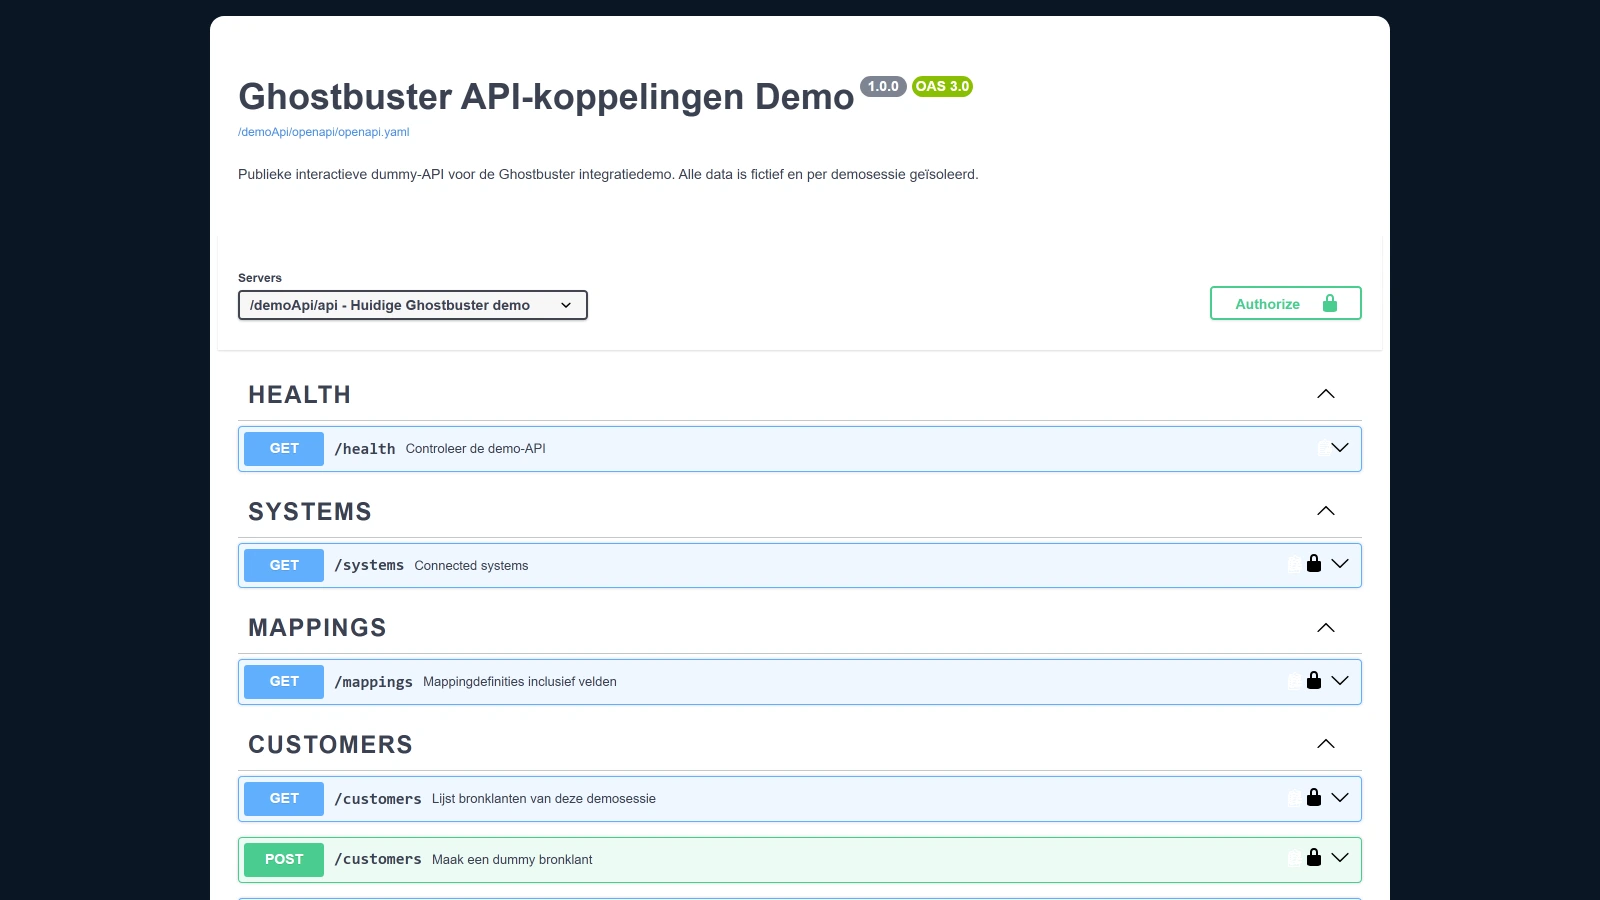
Task: Copy the /mappings path to clipboard
Action: 1295,681
